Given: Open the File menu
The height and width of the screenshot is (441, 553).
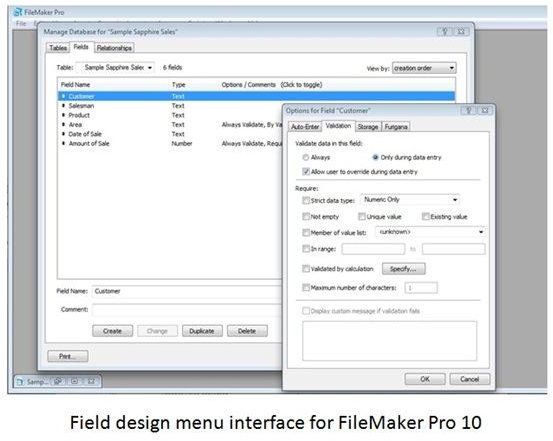Looking at the screenshot, I should click(x=21, y=23).
